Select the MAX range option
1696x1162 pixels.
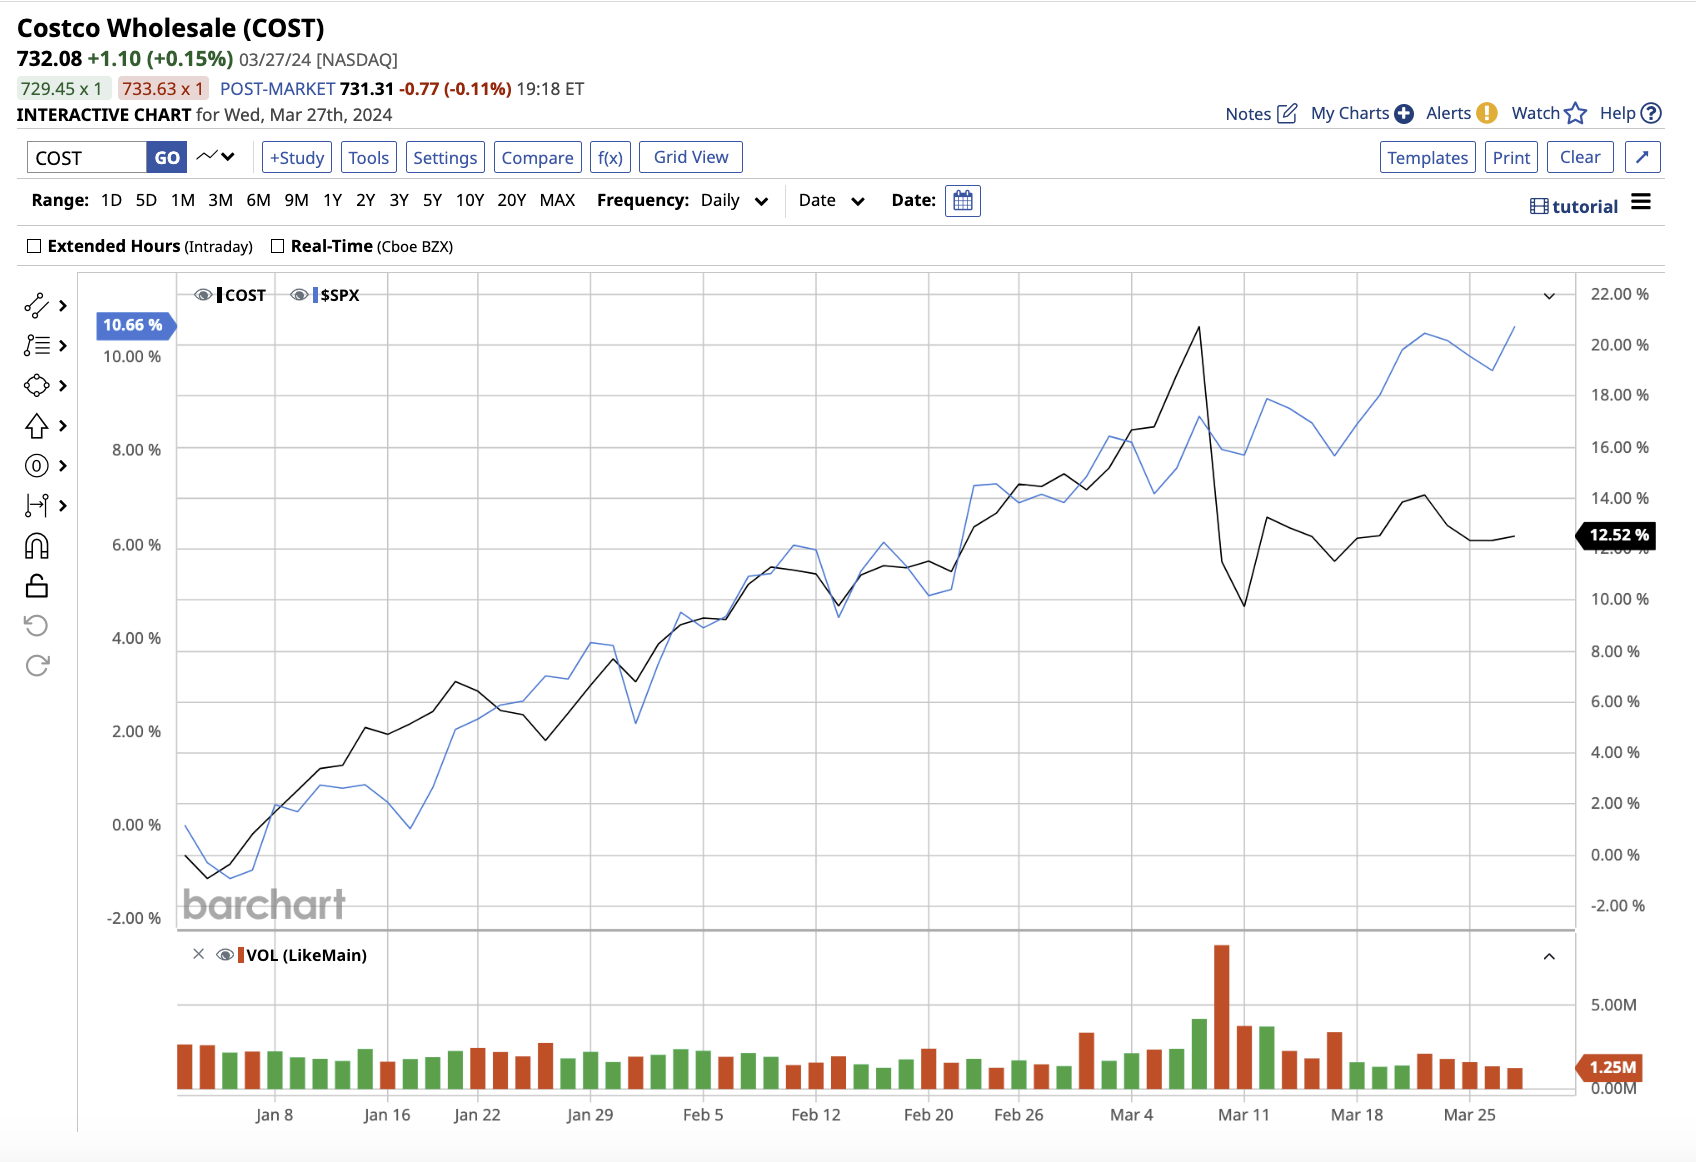click(557, 200)
